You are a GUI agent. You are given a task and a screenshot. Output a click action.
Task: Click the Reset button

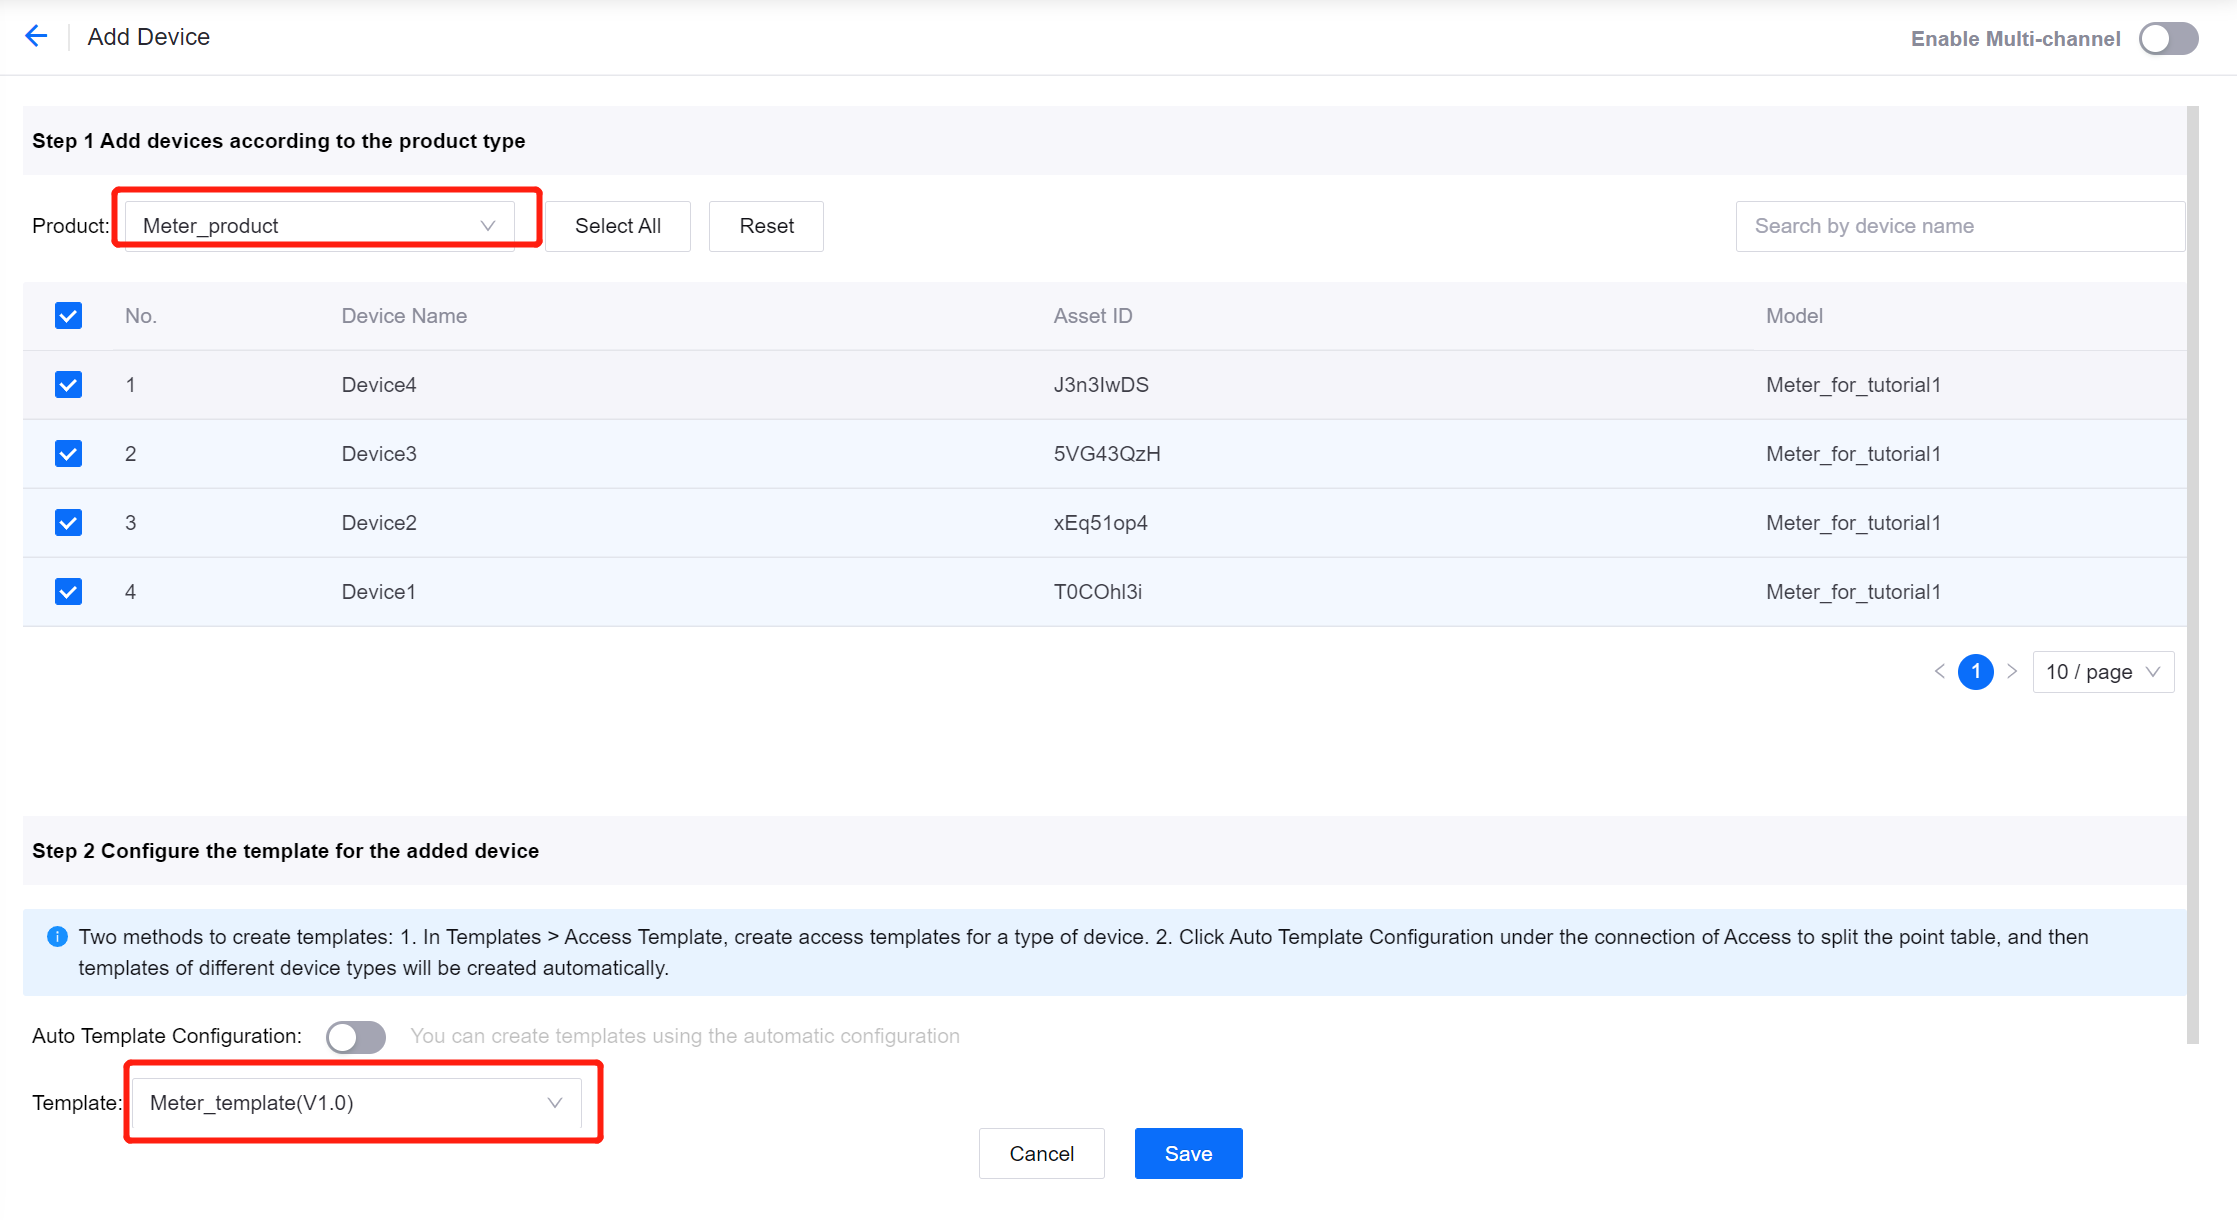coord(766,226)
